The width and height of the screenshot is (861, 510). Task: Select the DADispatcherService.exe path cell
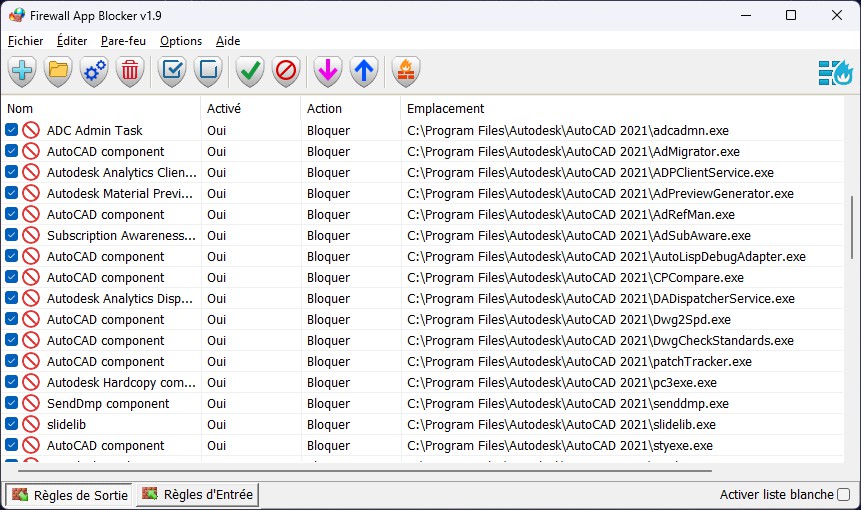pos(601,299)
